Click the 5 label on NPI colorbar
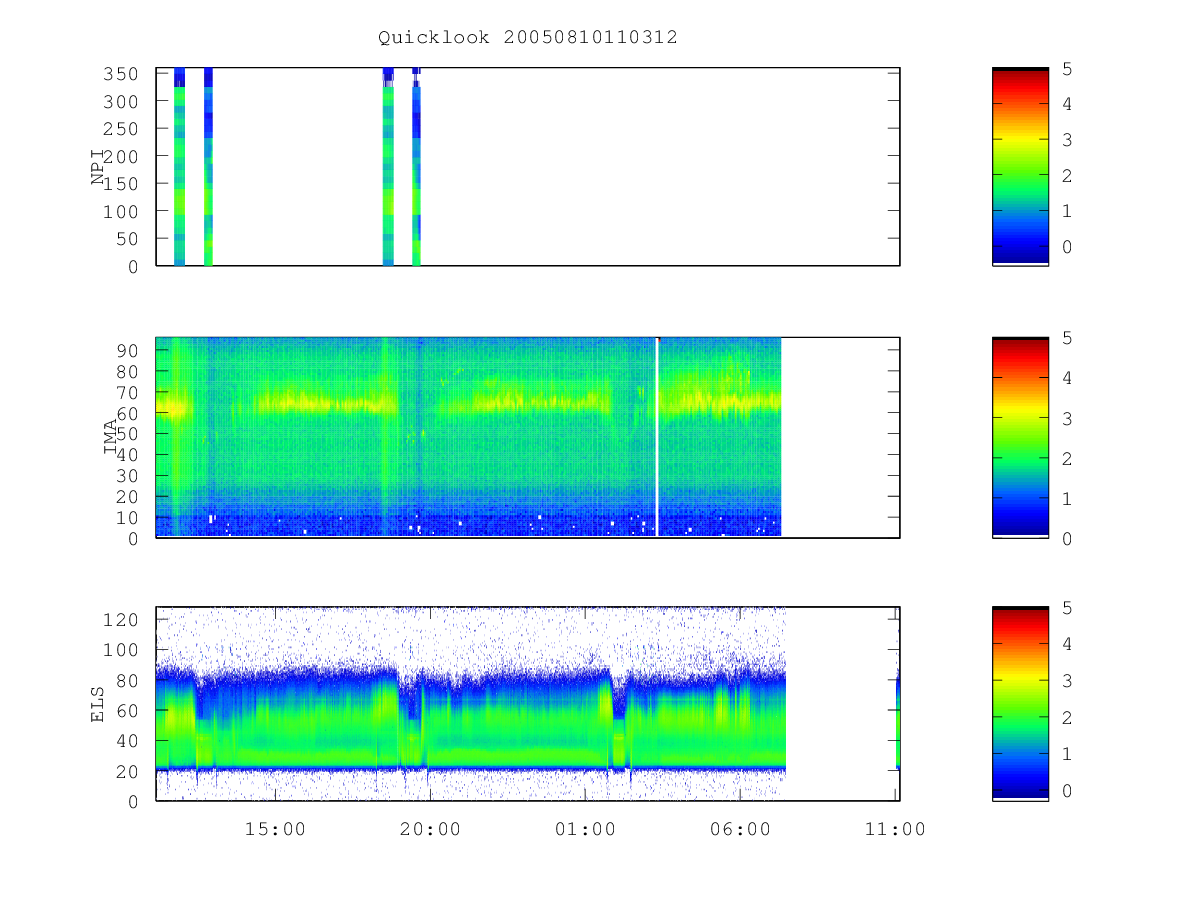Viewport: 1200px width, 900px height. tap(1068, 69)
